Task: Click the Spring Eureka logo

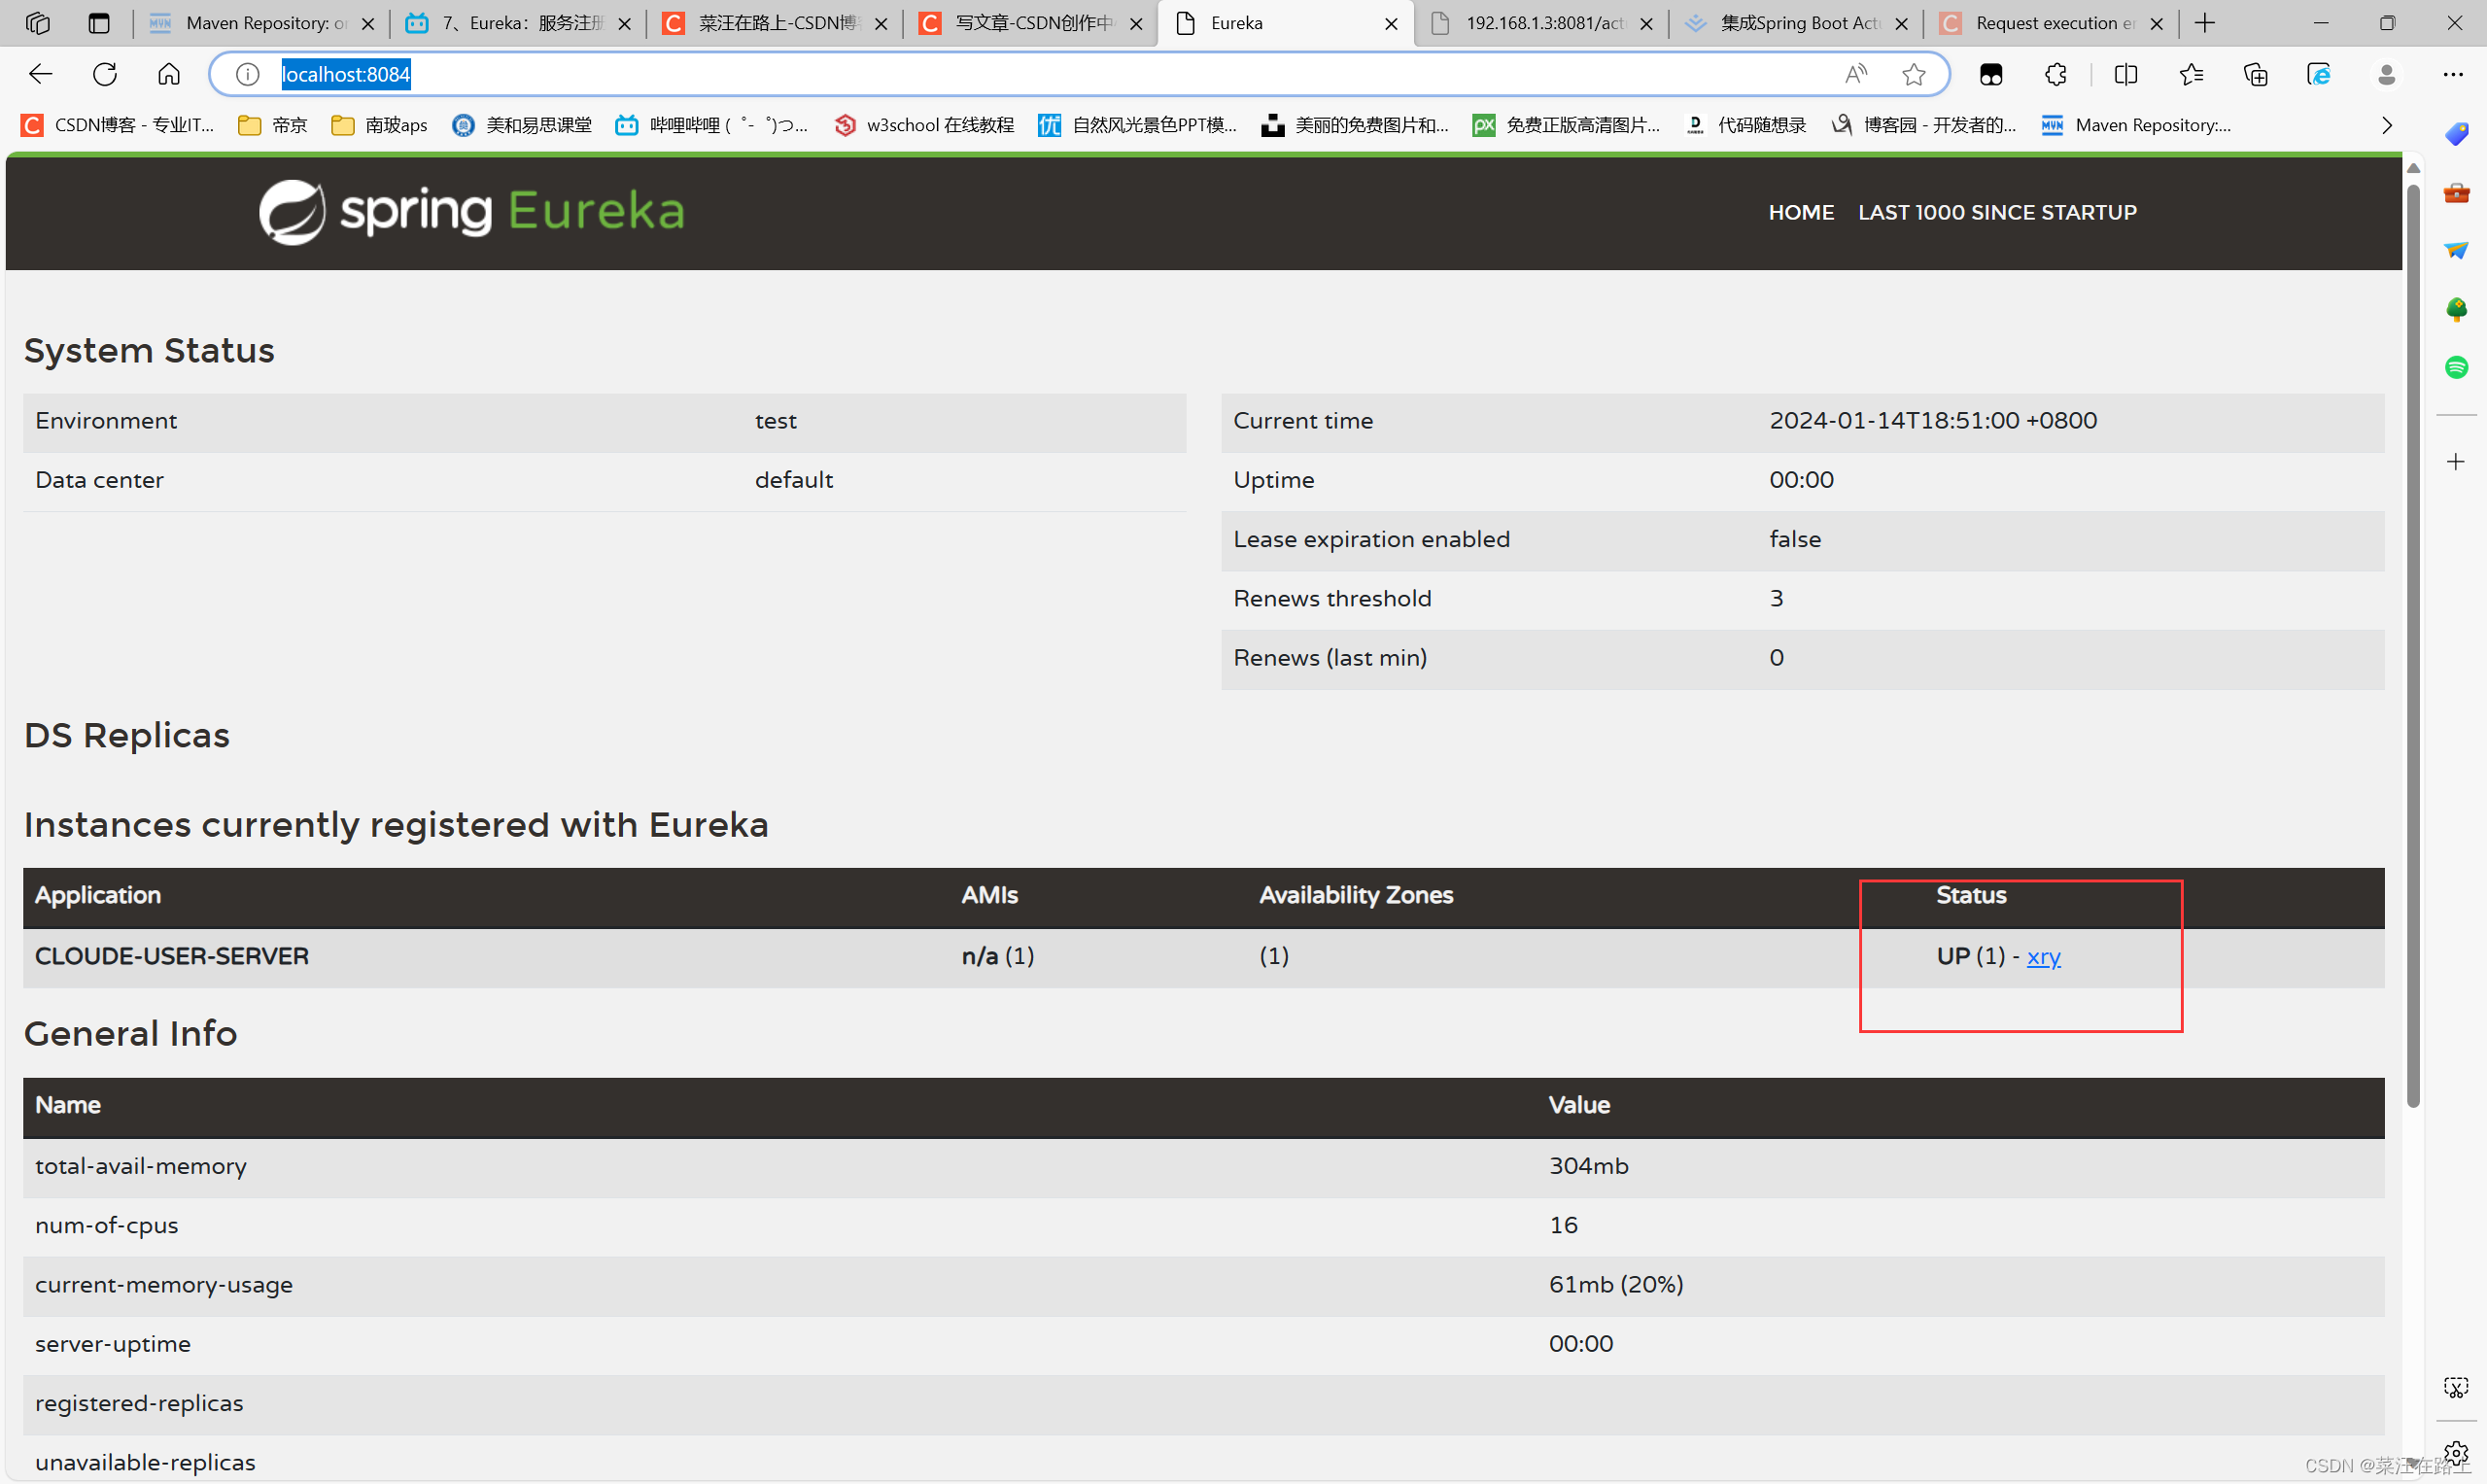Action: point(470,211)
